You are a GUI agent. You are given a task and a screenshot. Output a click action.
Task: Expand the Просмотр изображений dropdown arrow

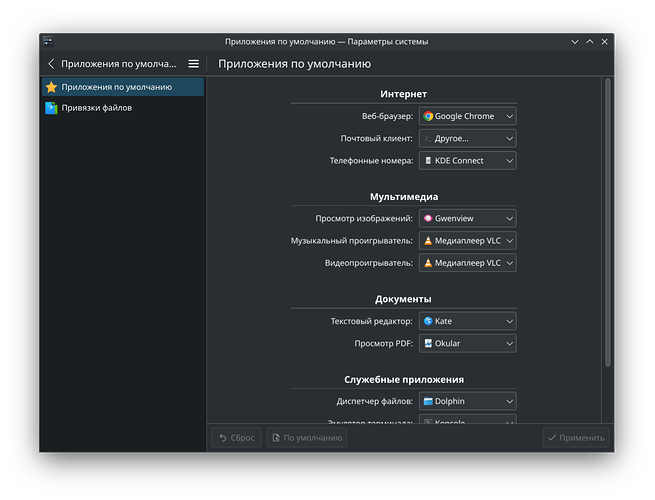(509, 218)
